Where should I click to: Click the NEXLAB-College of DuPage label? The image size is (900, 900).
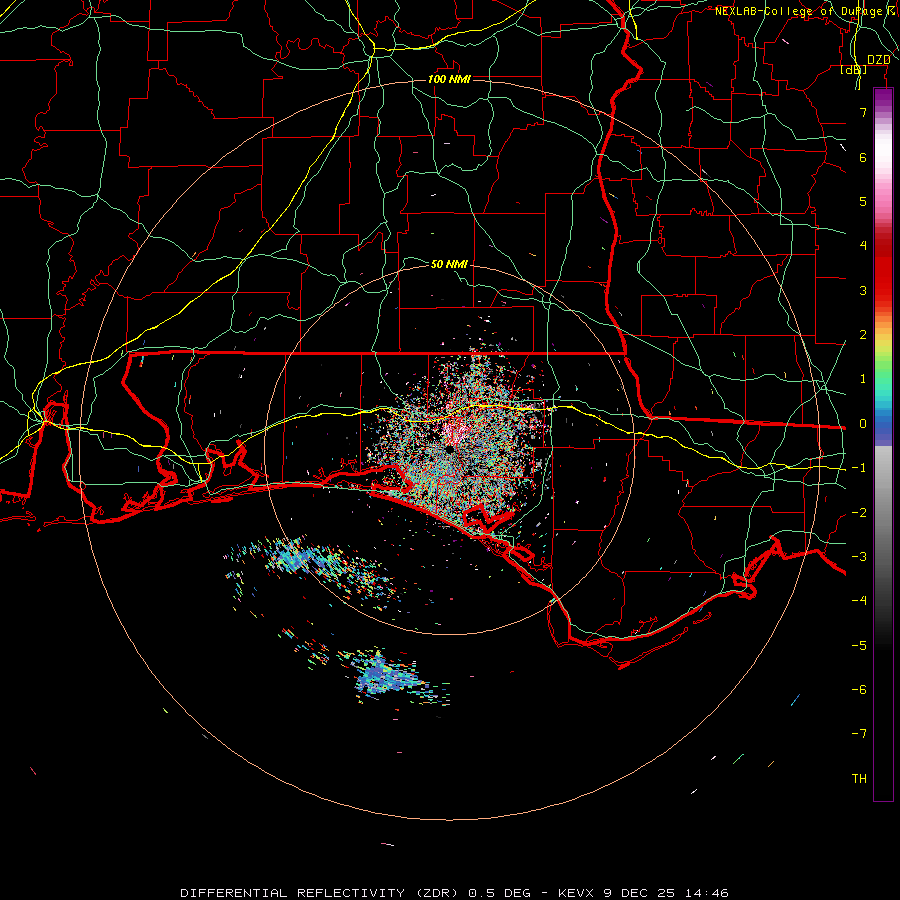(x=806, y=11)
